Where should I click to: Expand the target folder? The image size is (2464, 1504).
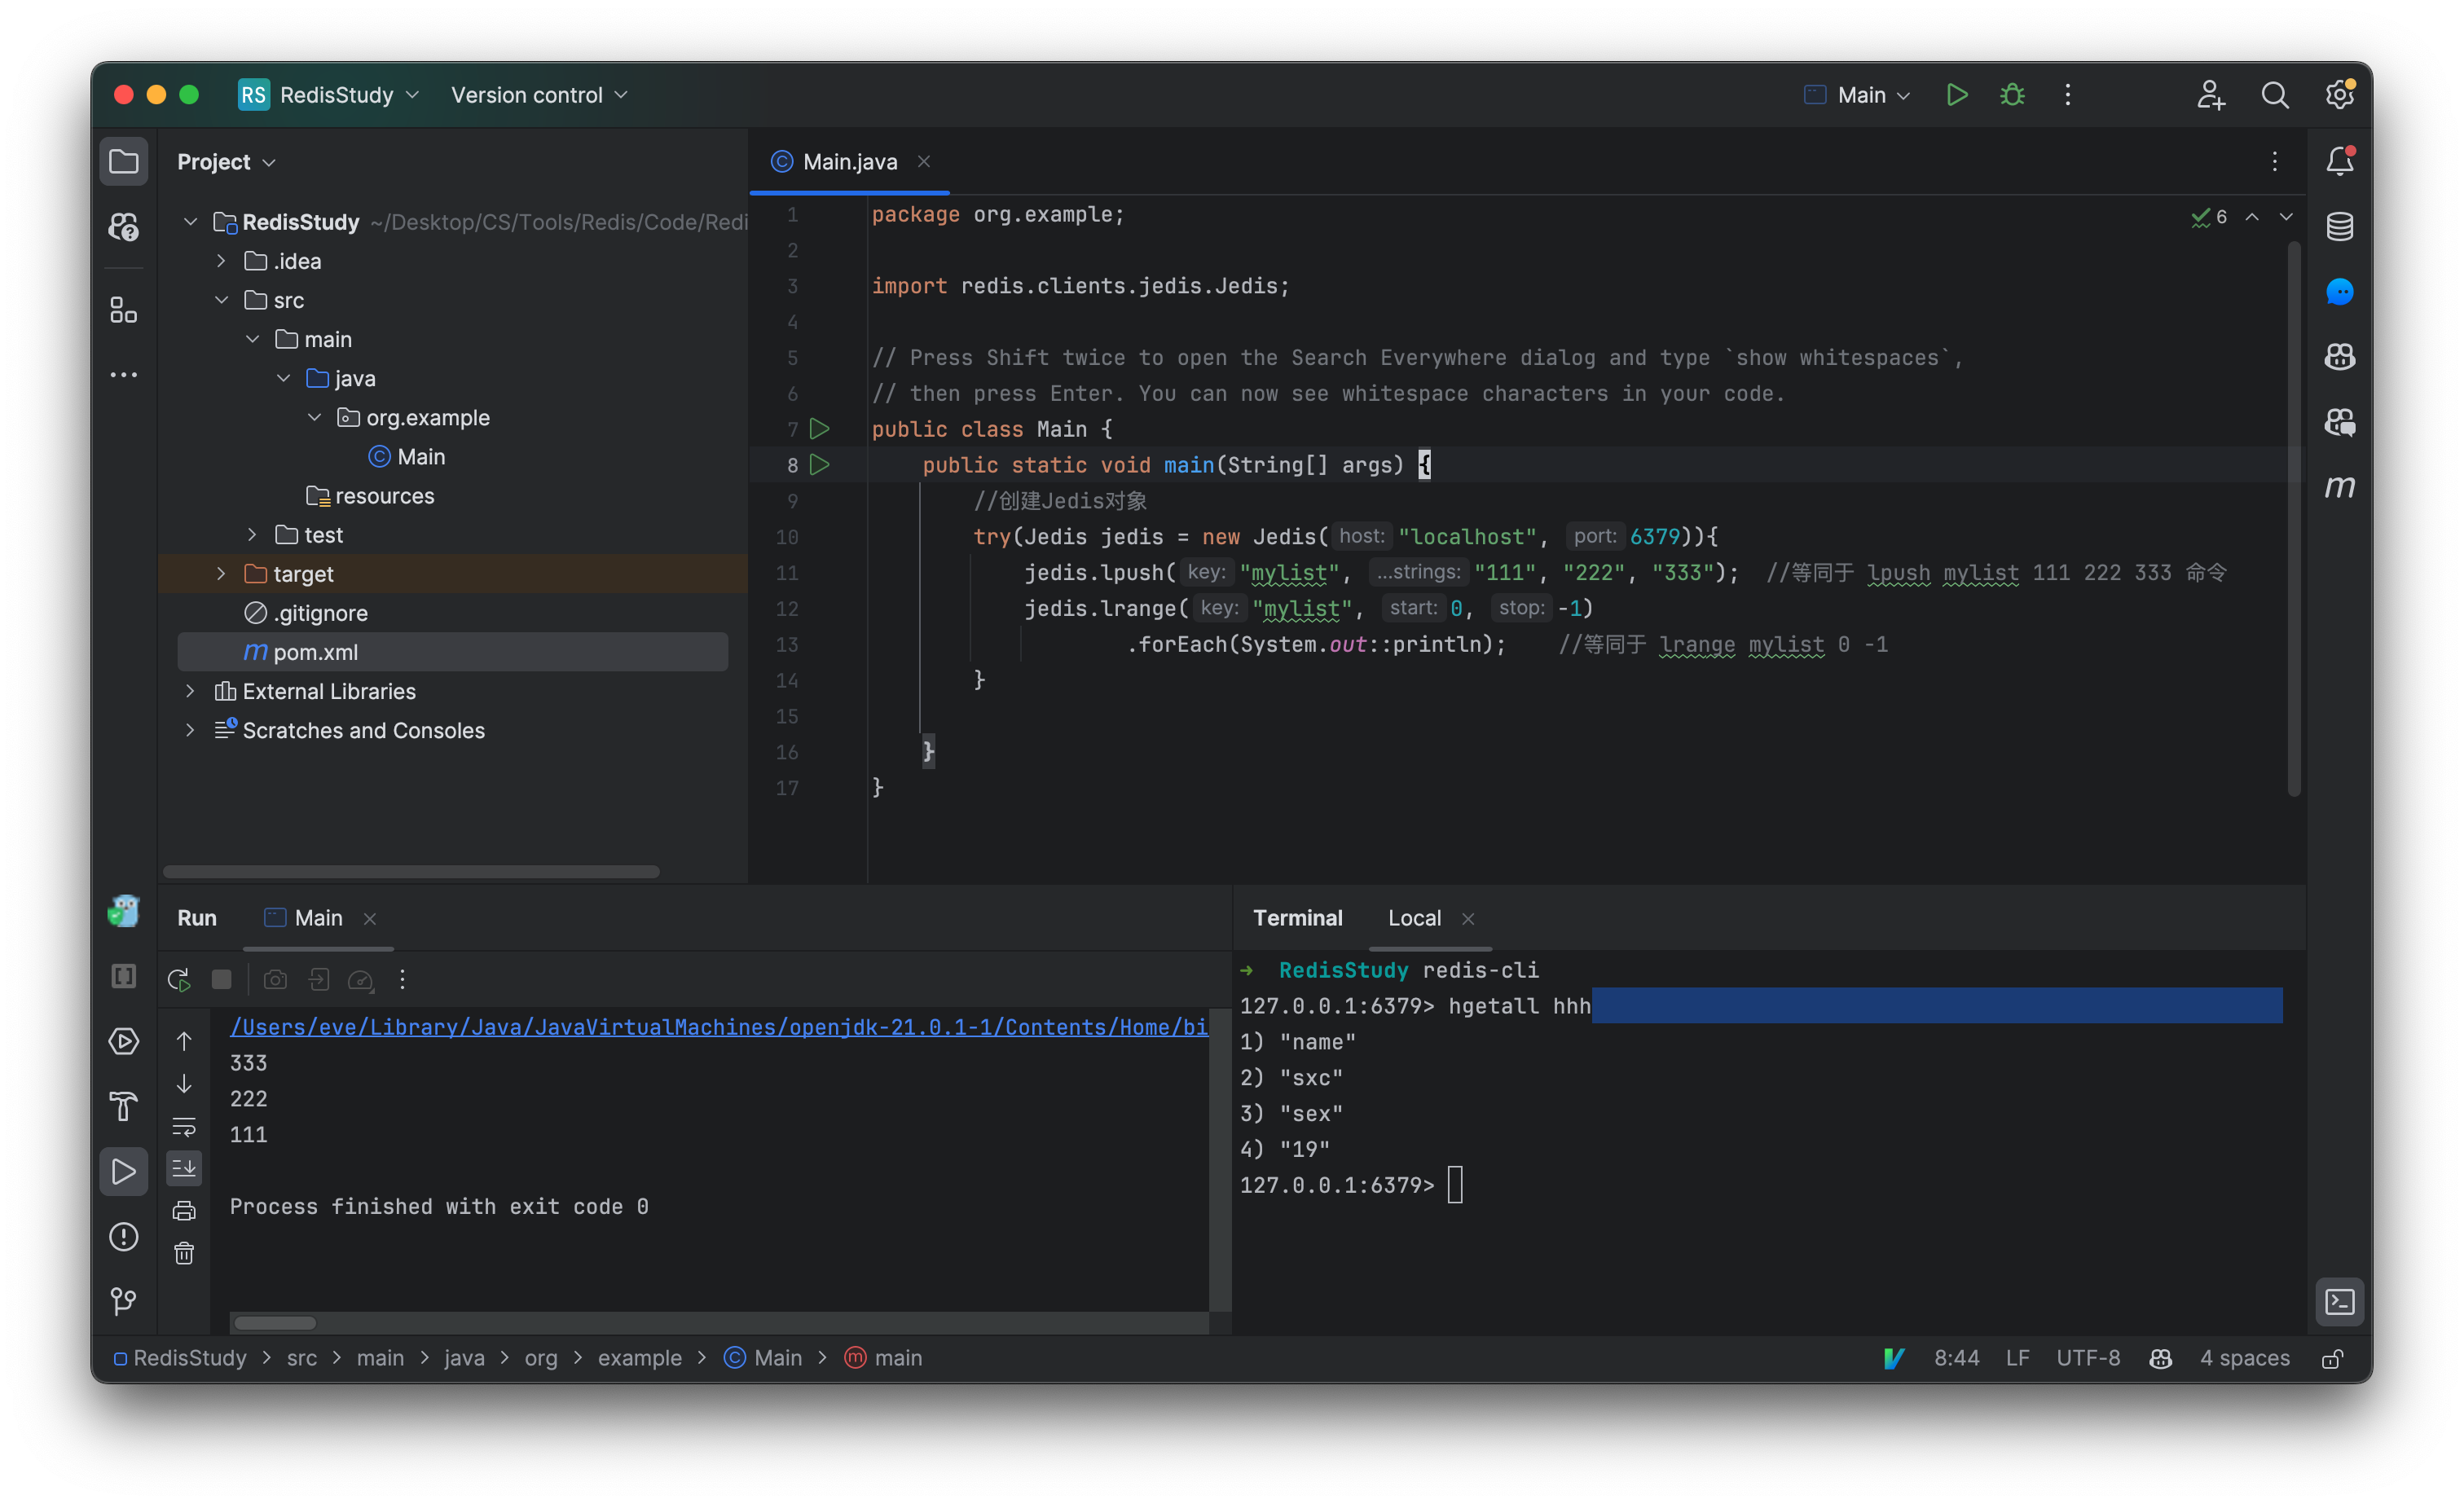[221, 574]
